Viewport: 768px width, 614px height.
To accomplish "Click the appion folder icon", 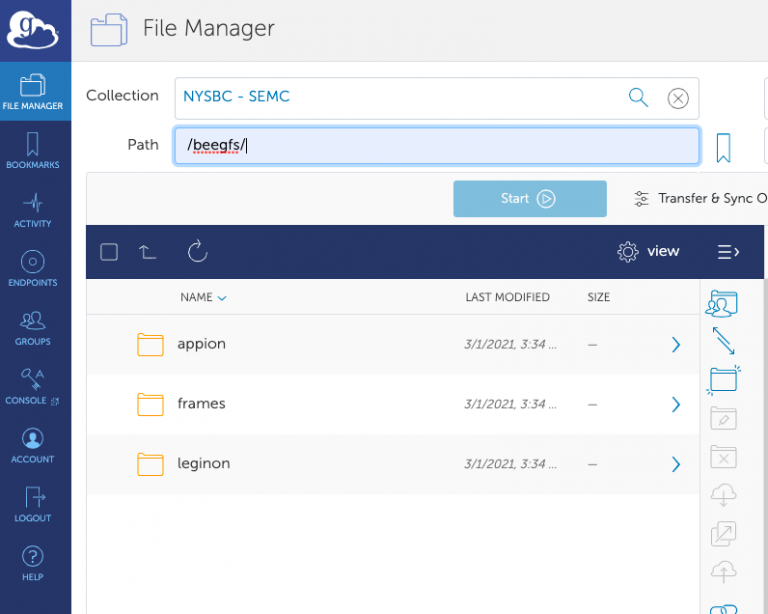I will [150, 345].
